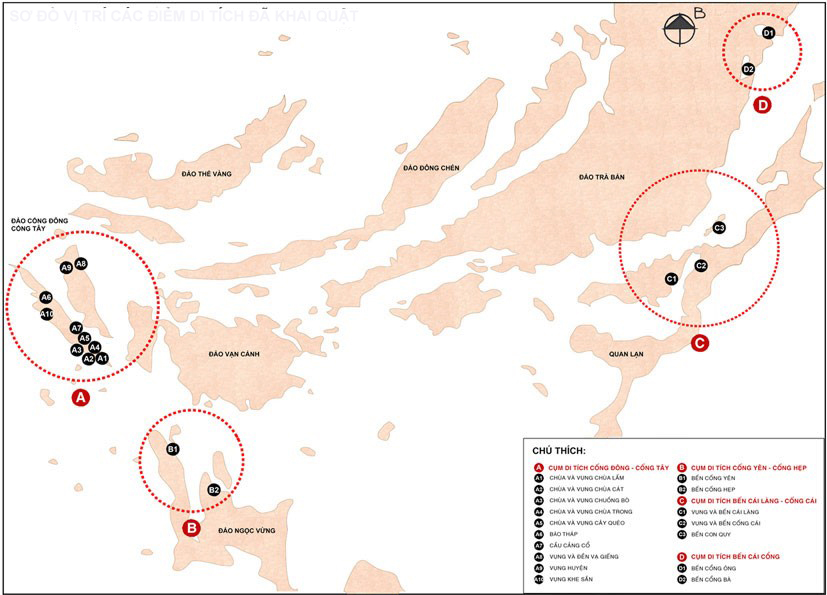Click the A10 site marker
Screen dimensions: 827x595
tap(46, 314)
